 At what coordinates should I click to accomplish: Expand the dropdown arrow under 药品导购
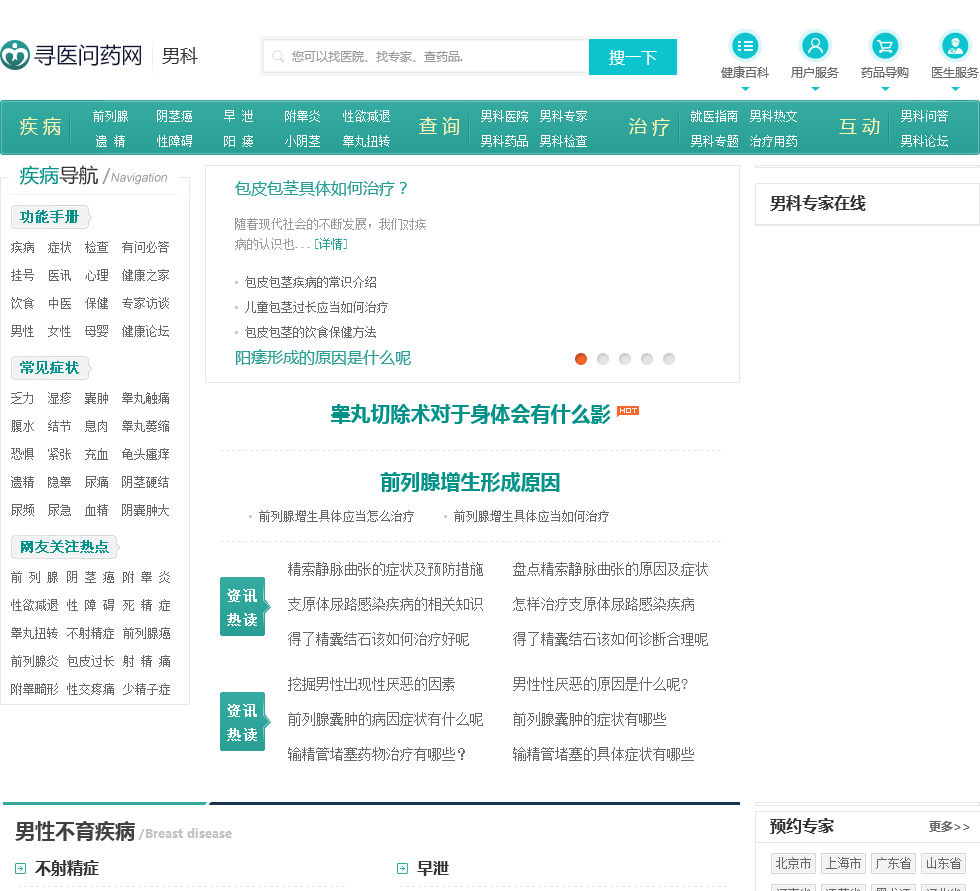pos(885,89)
